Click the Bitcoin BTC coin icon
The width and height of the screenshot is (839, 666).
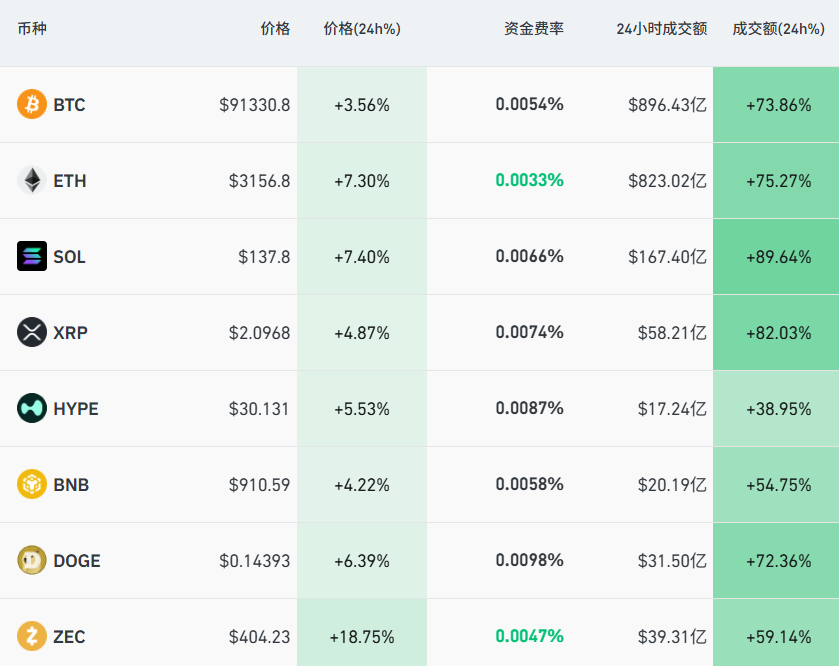pyautogui.click(x=32, y=104)
